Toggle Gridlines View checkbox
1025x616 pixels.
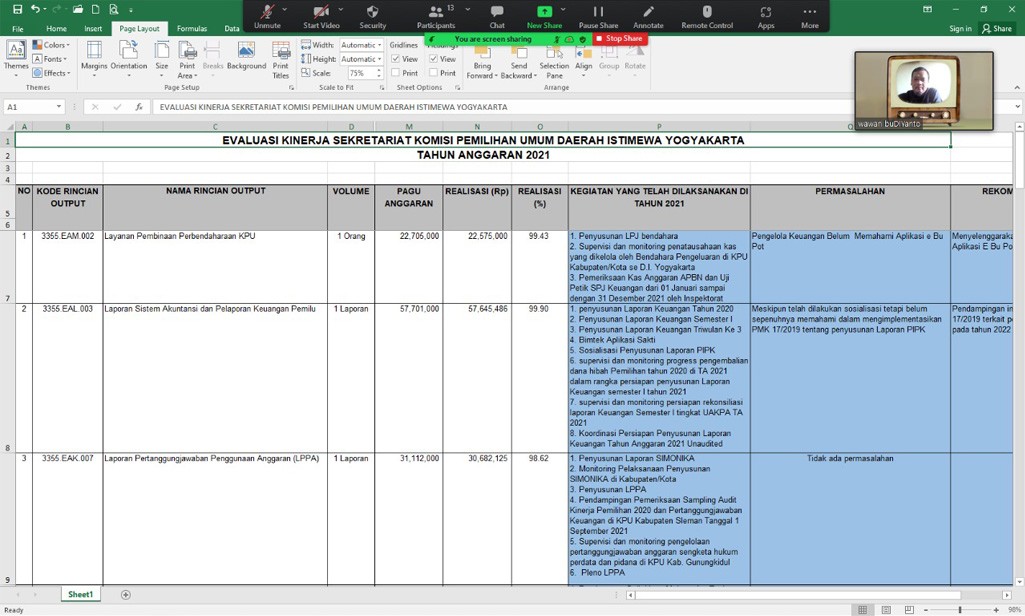tap(397, 59)
